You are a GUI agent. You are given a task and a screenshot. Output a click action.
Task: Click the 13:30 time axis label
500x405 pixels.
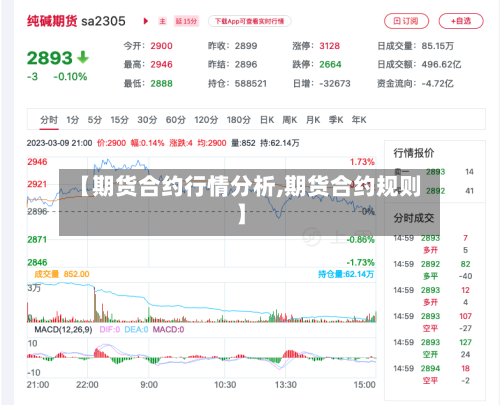coord(286,385)
